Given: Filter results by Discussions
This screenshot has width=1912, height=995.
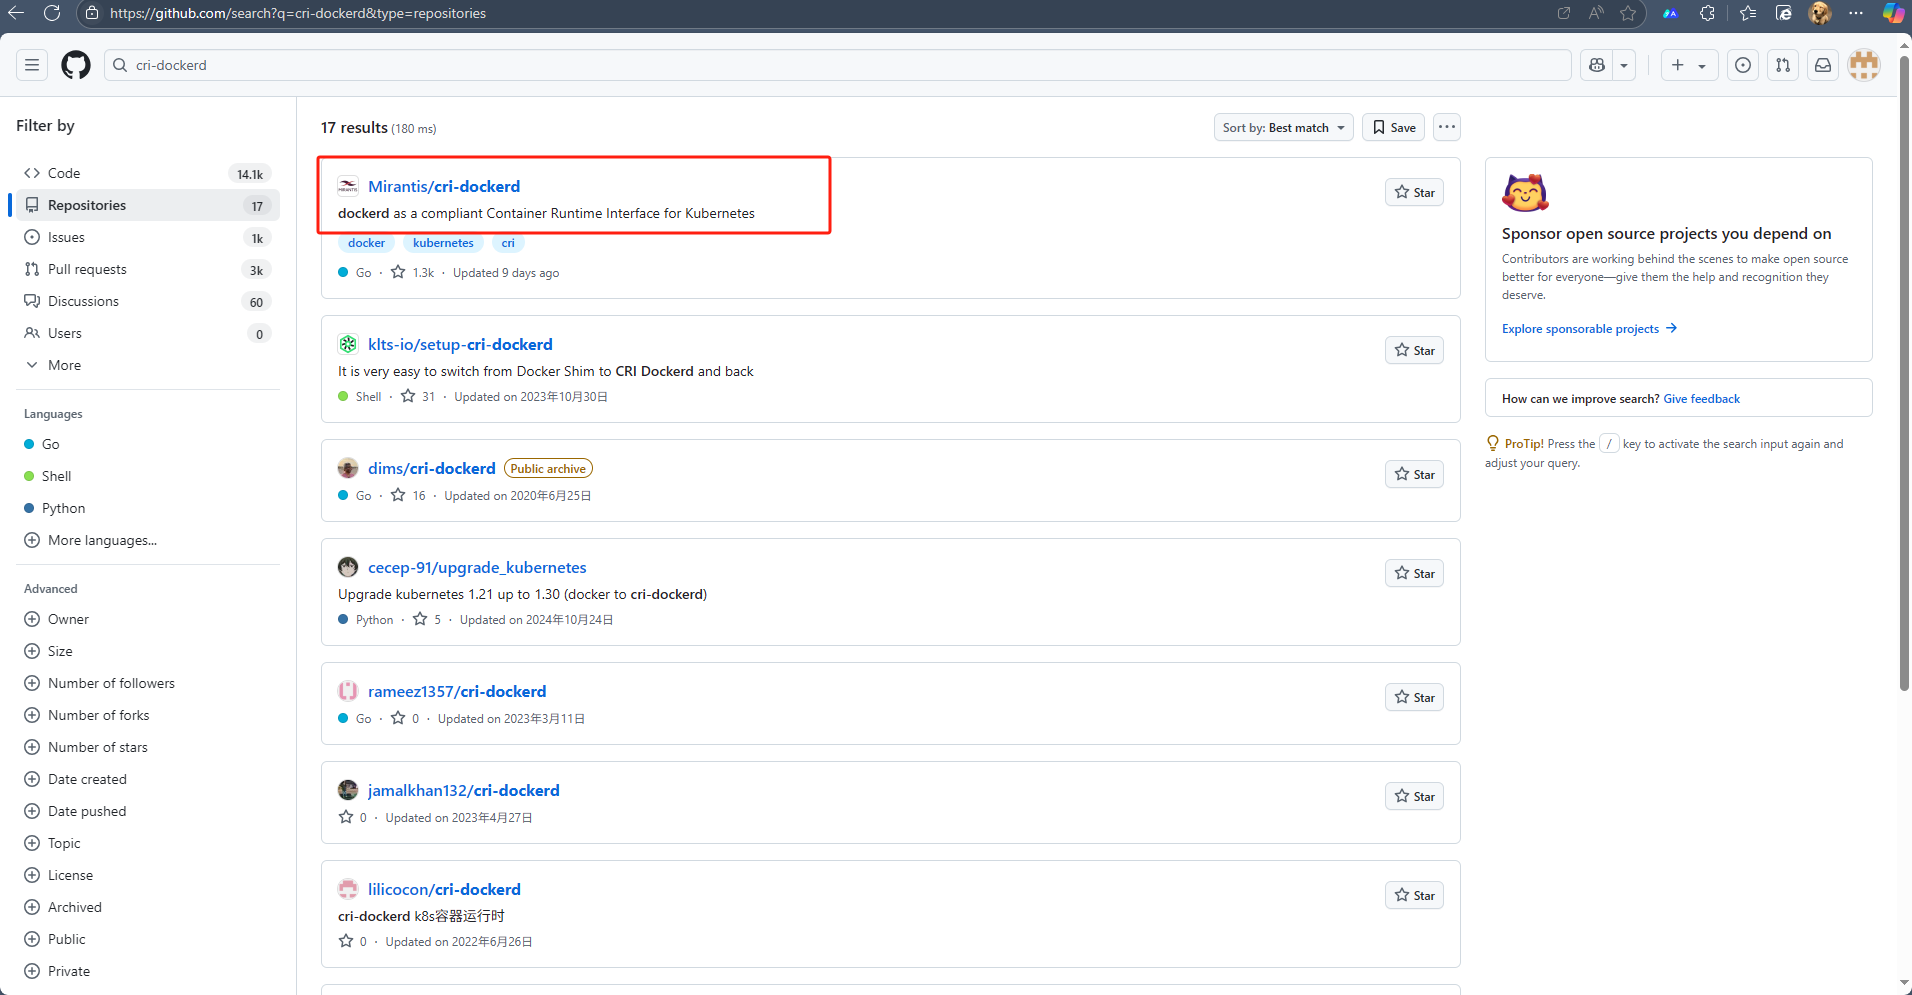Looking at the screenshot, I should click(148, 301).
